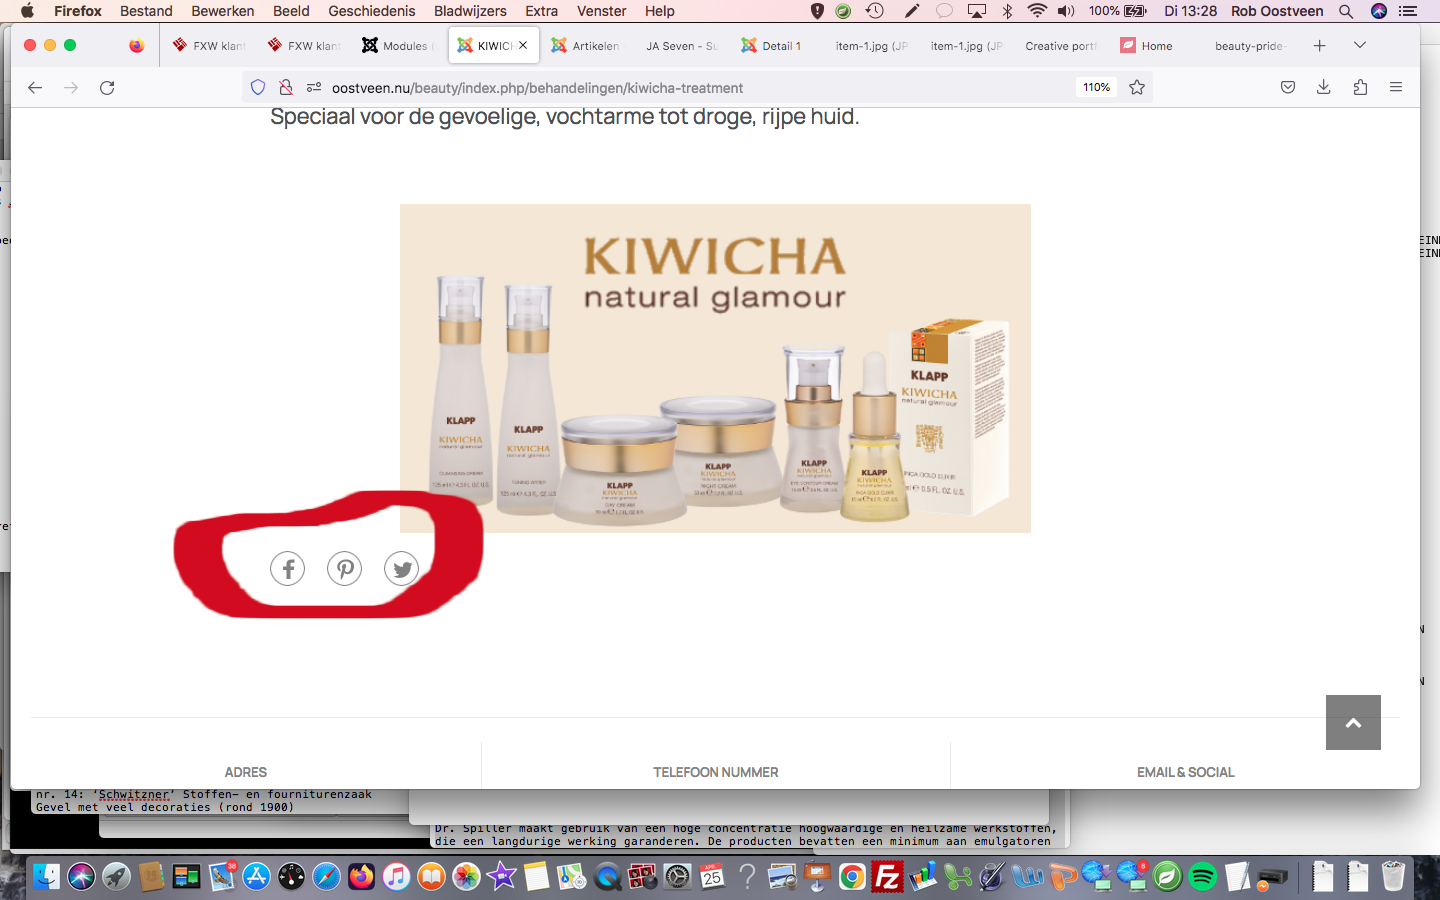Switch to the Creative portfolio tab
Viewport: 1440px width, 900px height.
pos(1060,46)
